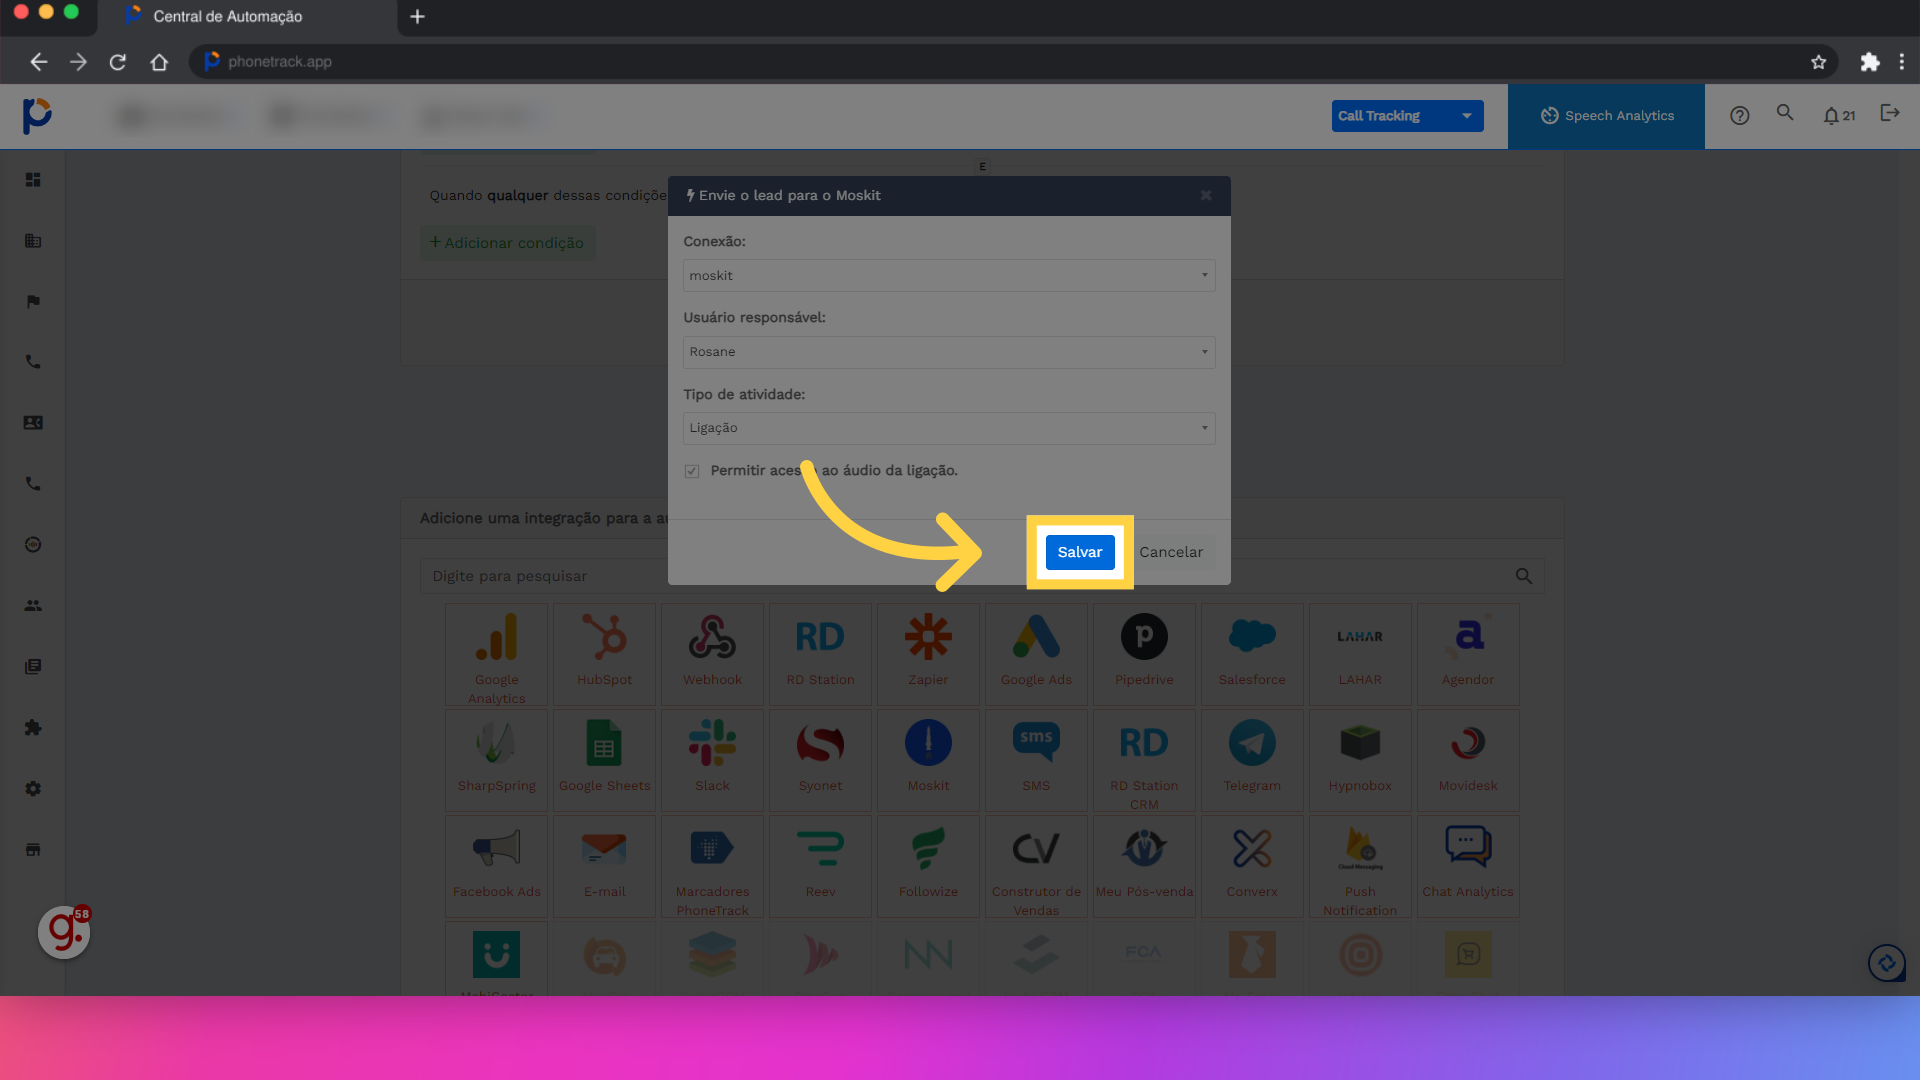Select the Salesforce integration
Screen dimensions: 1920x1080
coord(1253,655)
